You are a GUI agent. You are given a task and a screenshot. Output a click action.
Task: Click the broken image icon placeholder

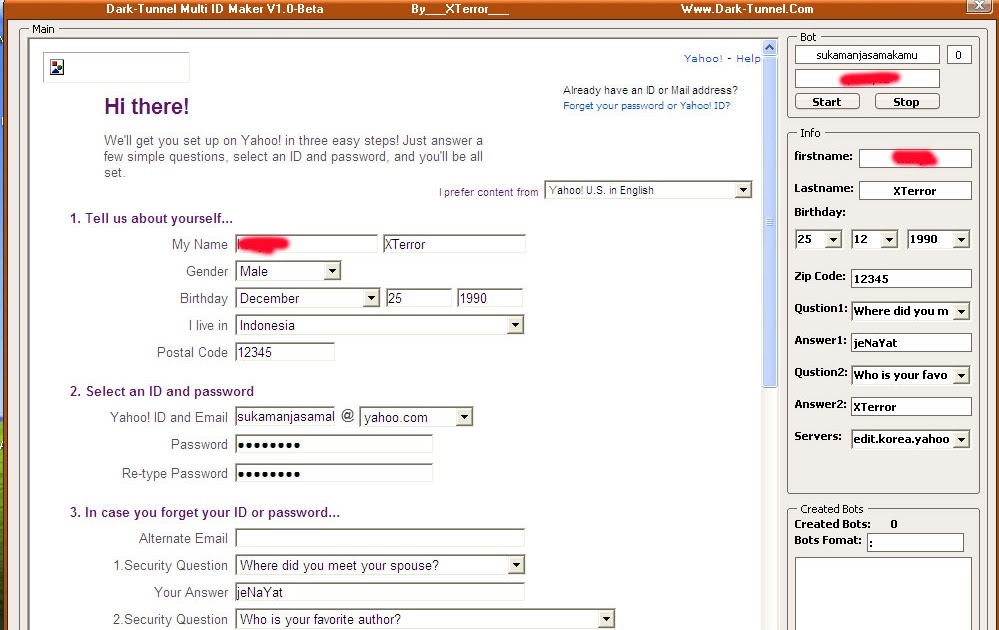coord(57,67)
